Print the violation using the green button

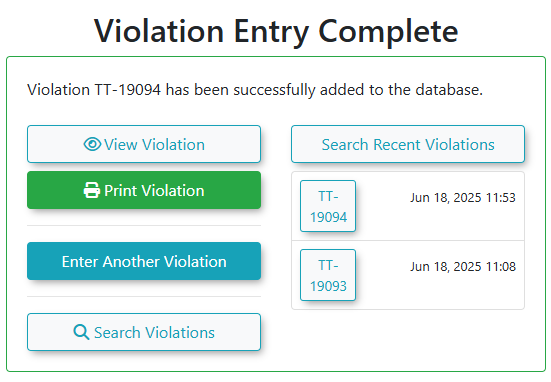[x=144, y=190]
